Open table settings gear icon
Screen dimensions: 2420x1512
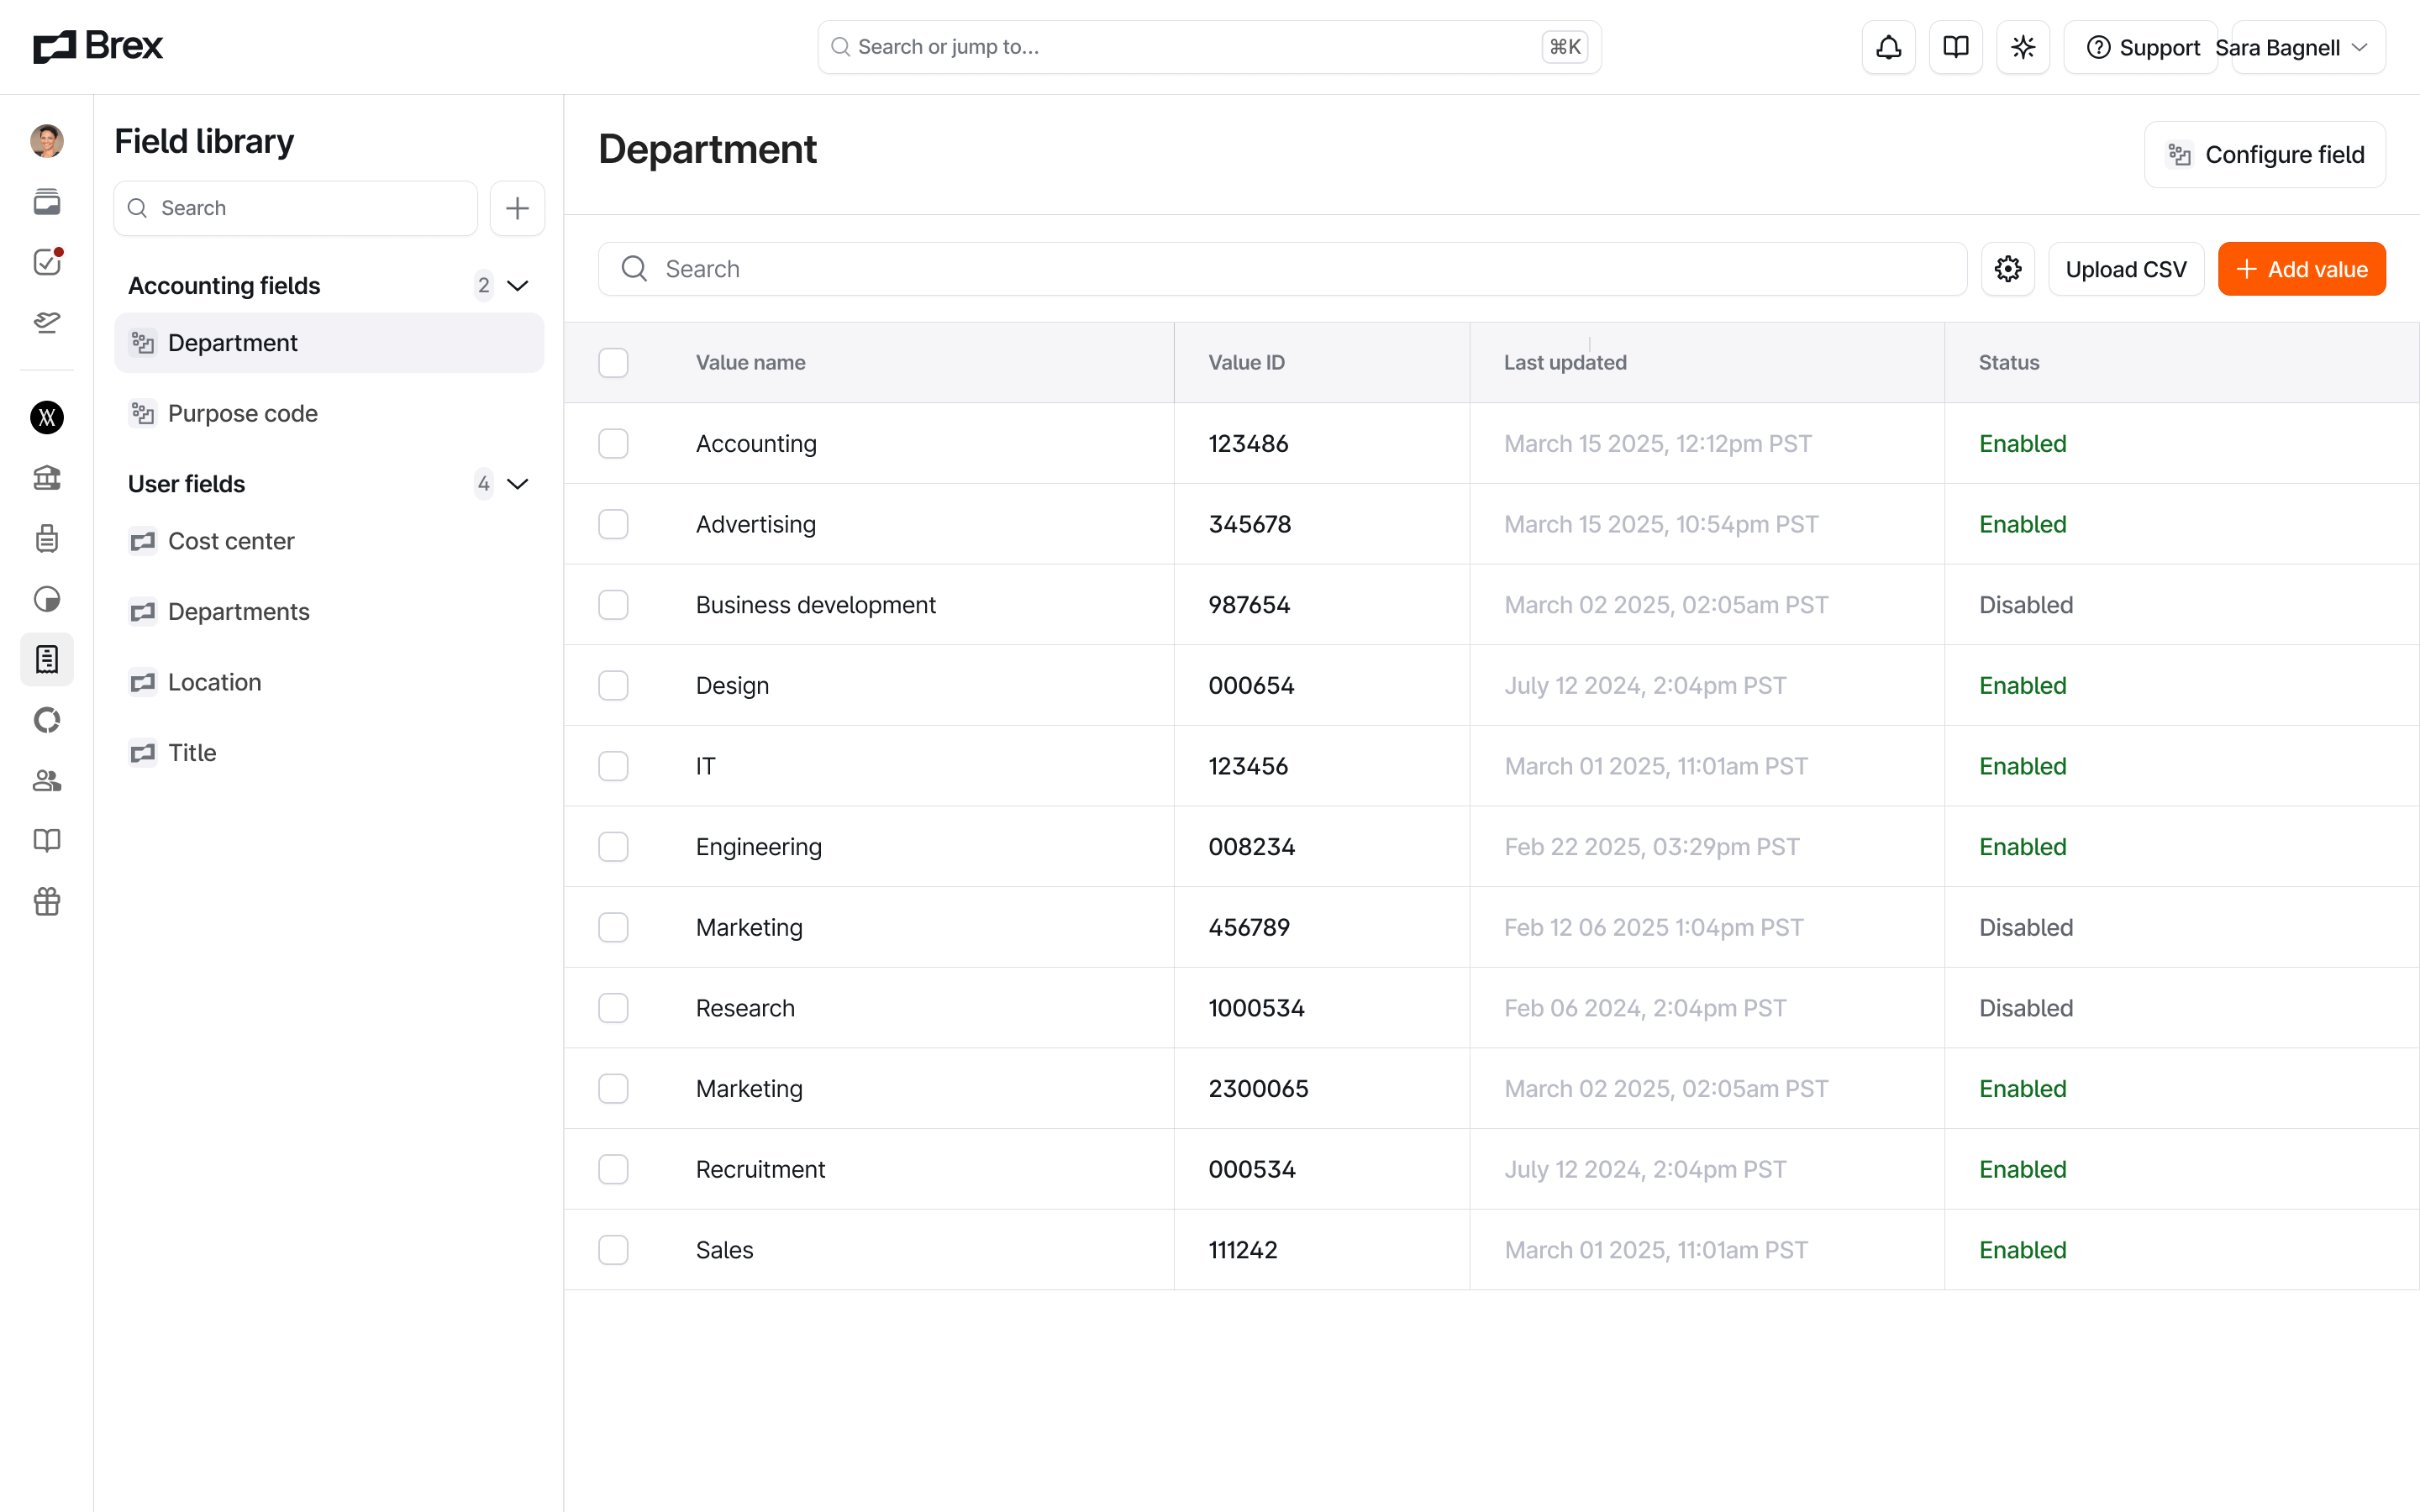coord(2007,269)
